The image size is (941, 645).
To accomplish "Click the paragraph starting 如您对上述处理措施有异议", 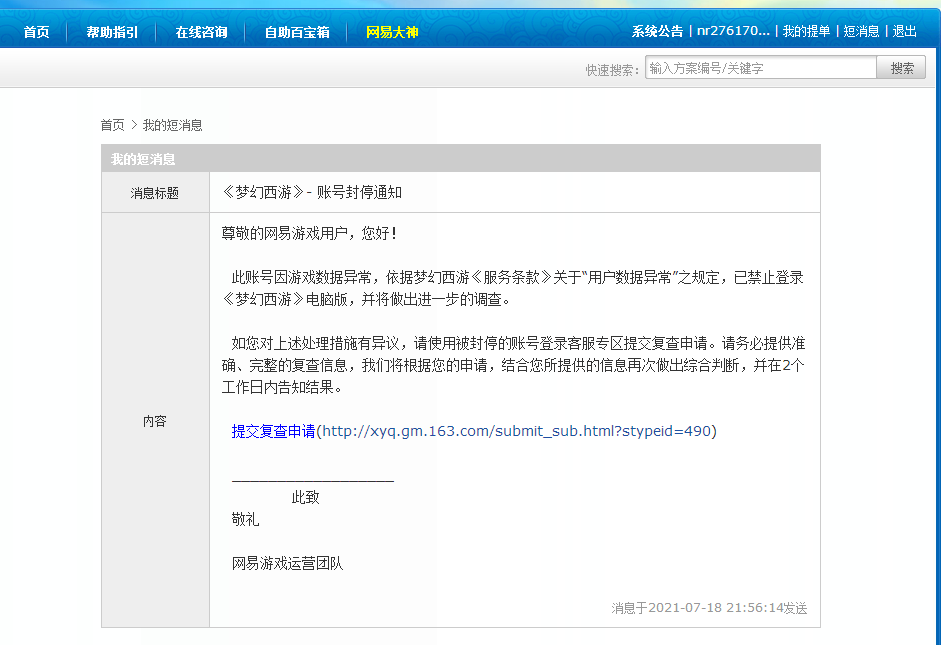I will (x=513, y=365).
